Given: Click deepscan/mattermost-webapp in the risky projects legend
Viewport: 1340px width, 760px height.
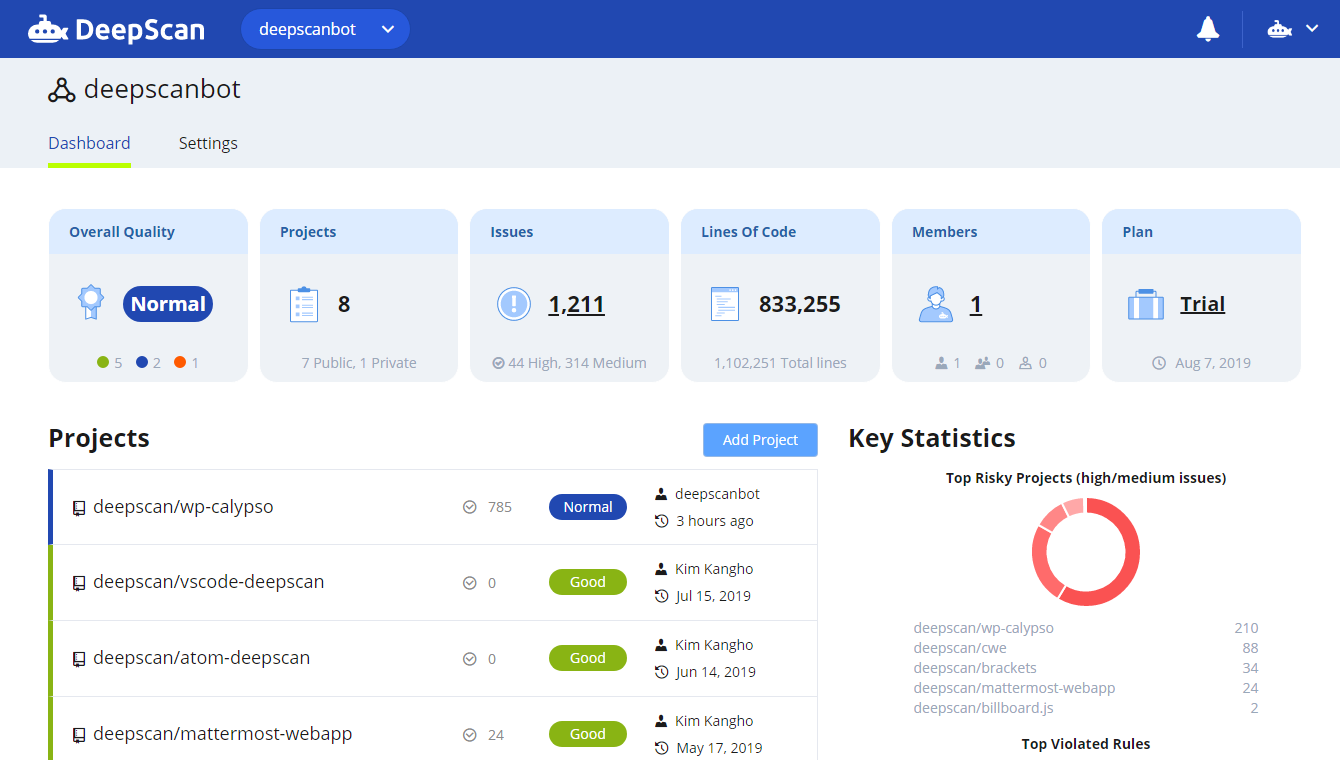Looking at the screenshot, I should (x=1014, y=688).
